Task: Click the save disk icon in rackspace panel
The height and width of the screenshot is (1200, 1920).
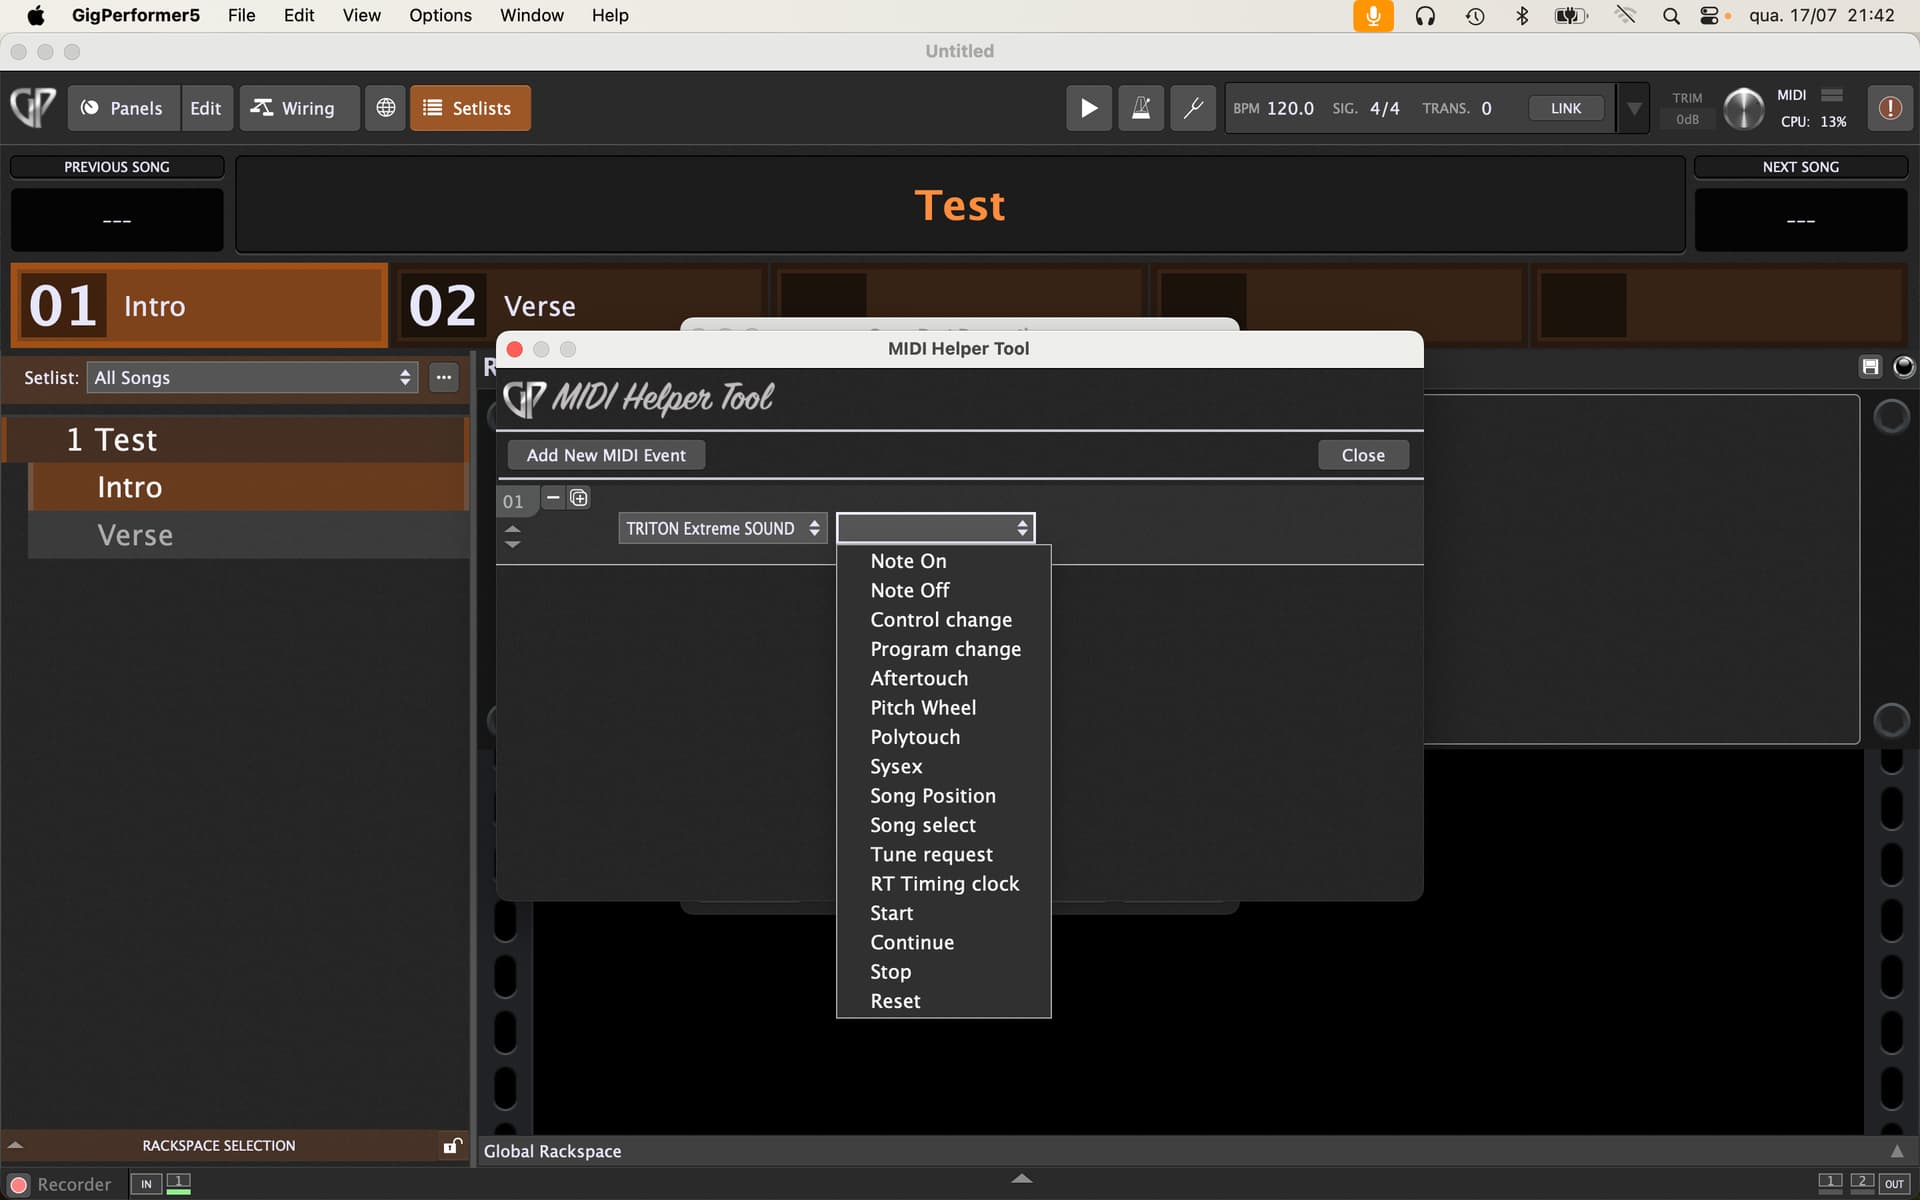Action: pos(1870,367)
